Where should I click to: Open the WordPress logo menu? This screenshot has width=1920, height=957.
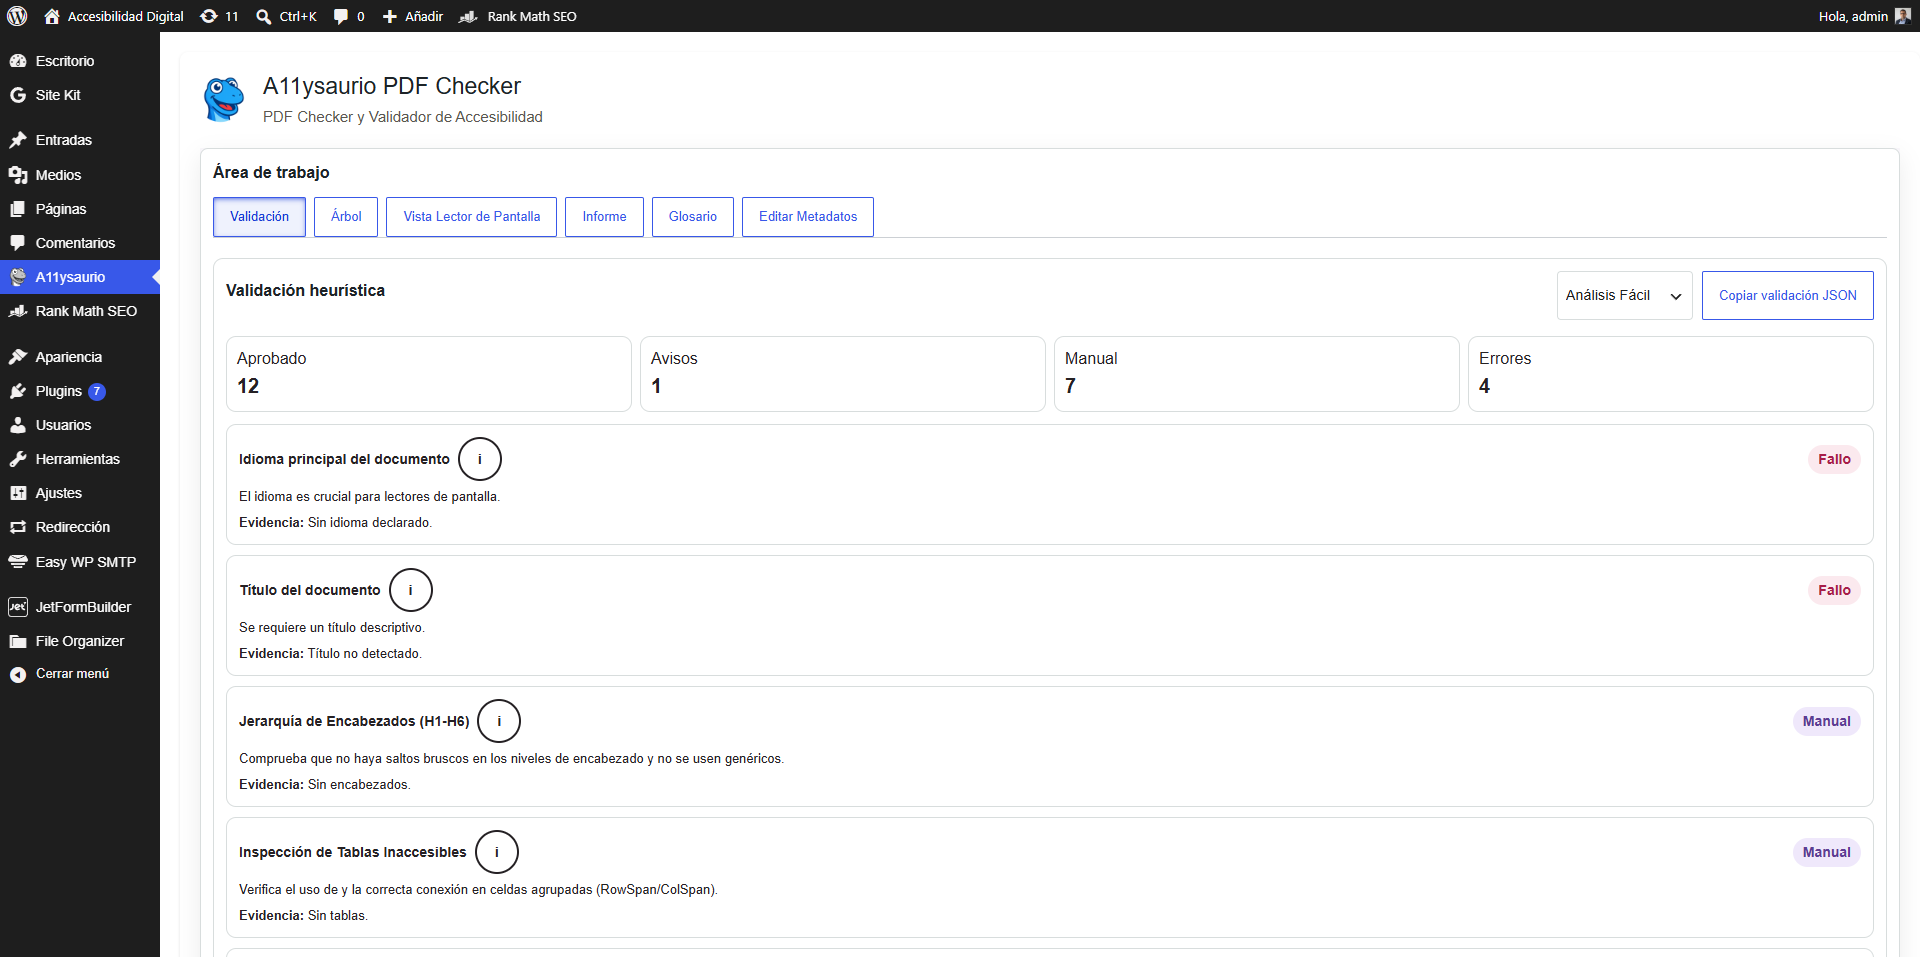pos(17,16)
